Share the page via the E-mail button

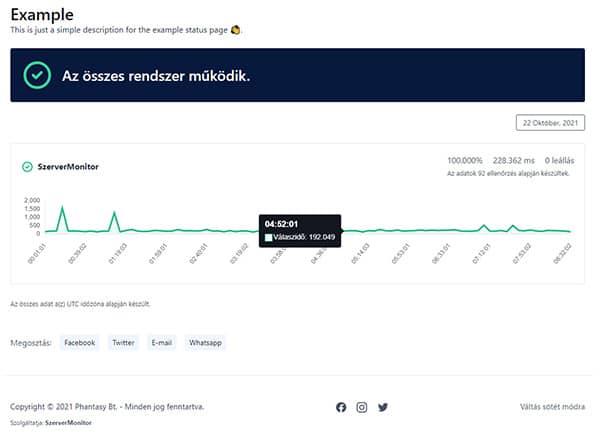(x=162, y=342)
